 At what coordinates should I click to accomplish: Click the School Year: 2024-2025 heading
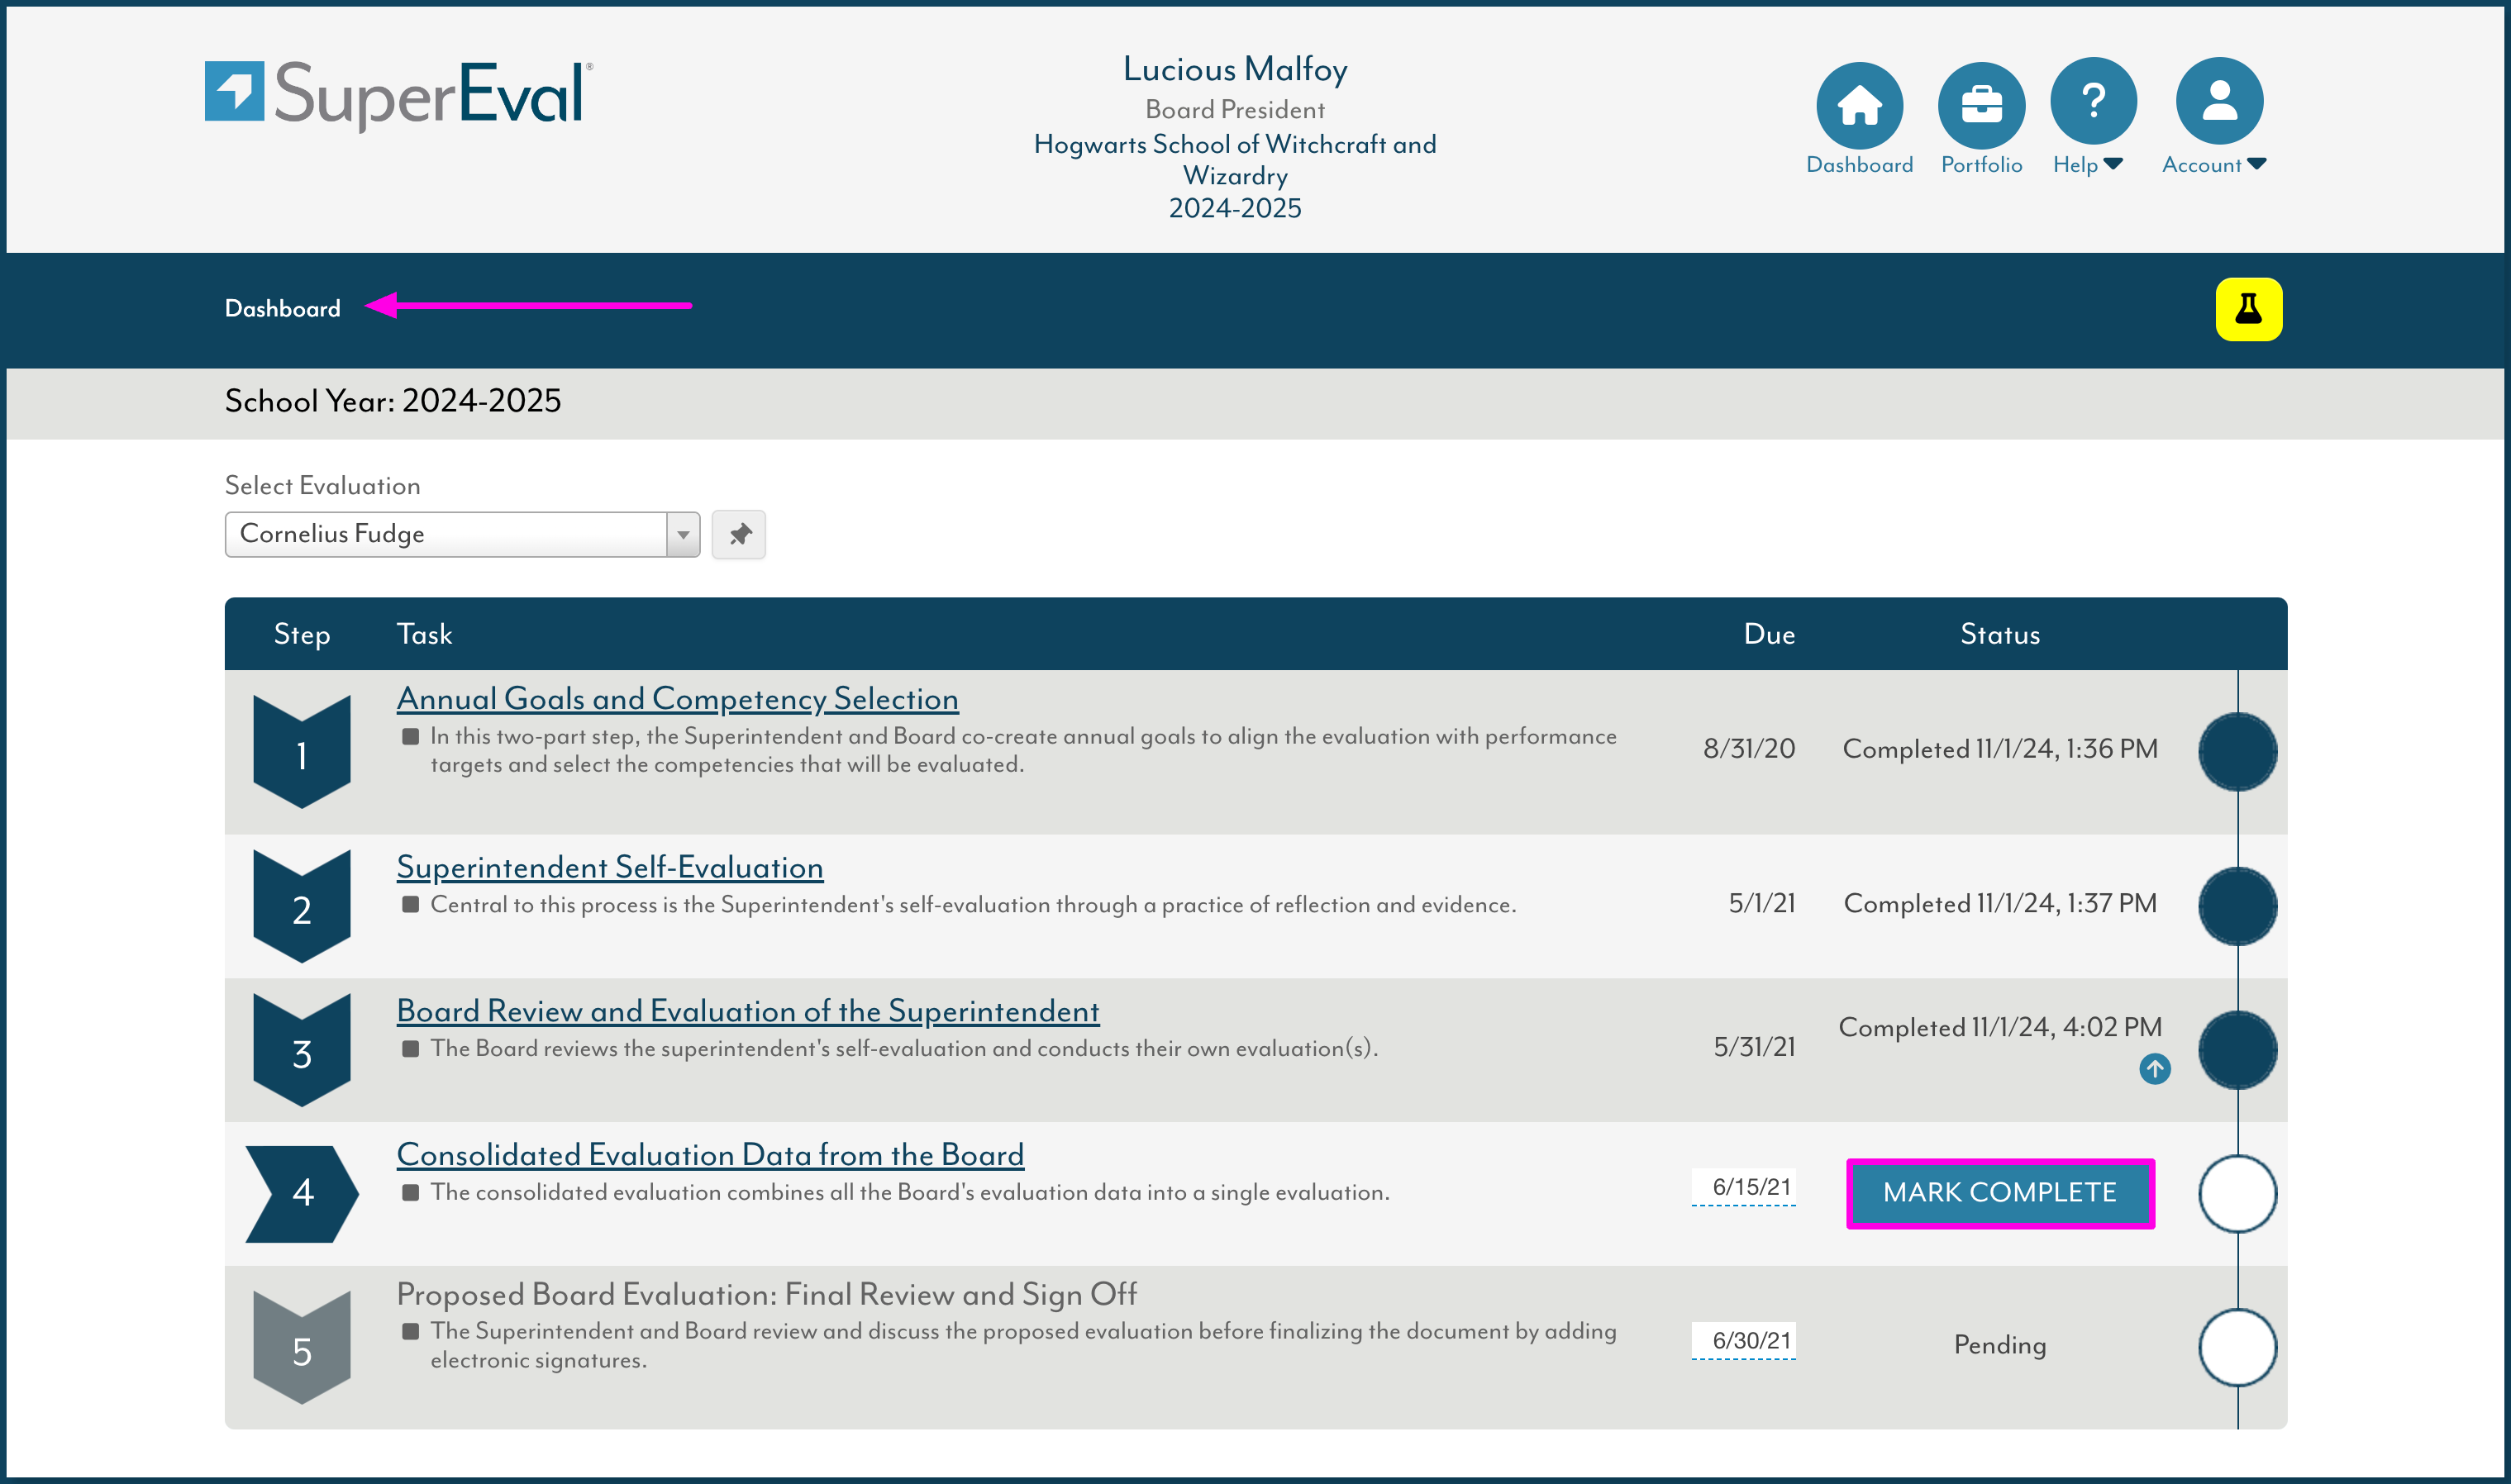pyautogui.click(x=393, y=401)
